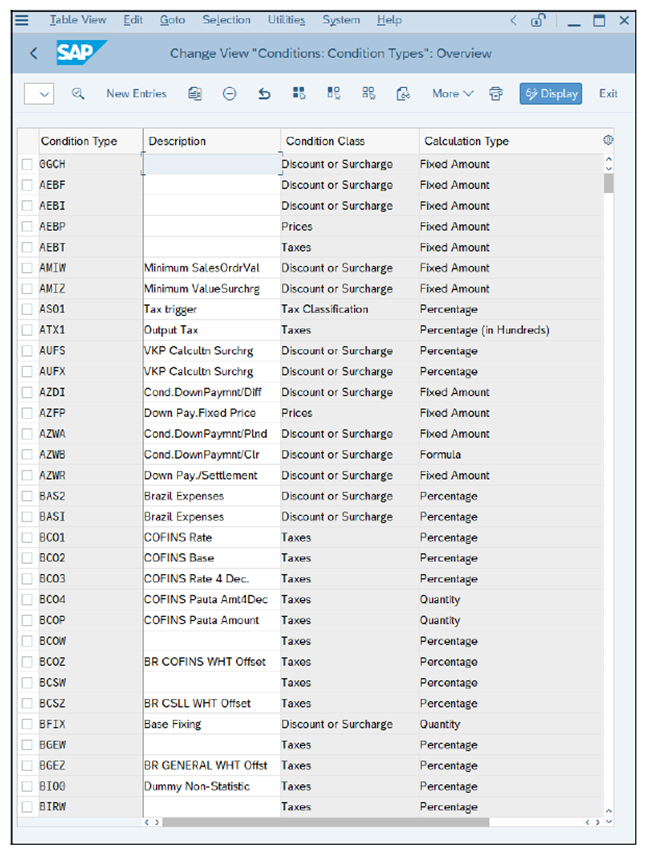
Task: Click the Print icon
Action: [x=496, y=94]
